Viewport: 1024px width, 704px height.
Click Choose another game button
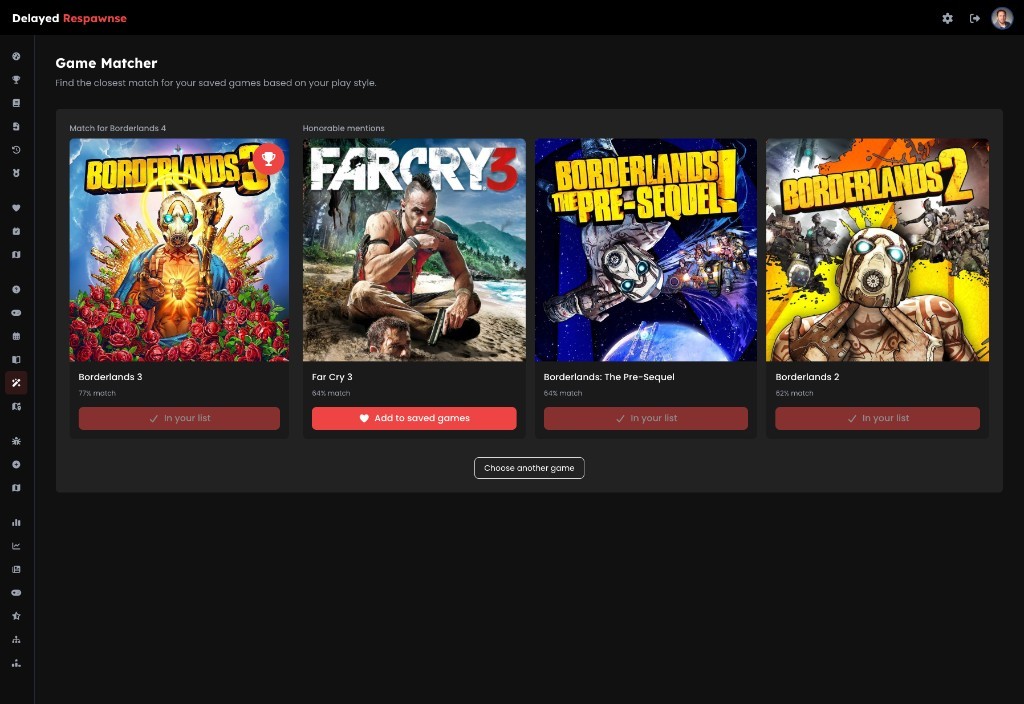[529, 468]
